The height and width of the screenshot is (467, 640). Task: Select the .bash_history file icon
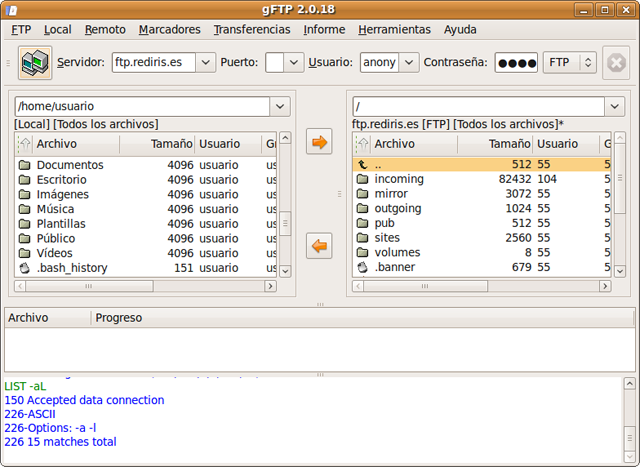(25, 268)
